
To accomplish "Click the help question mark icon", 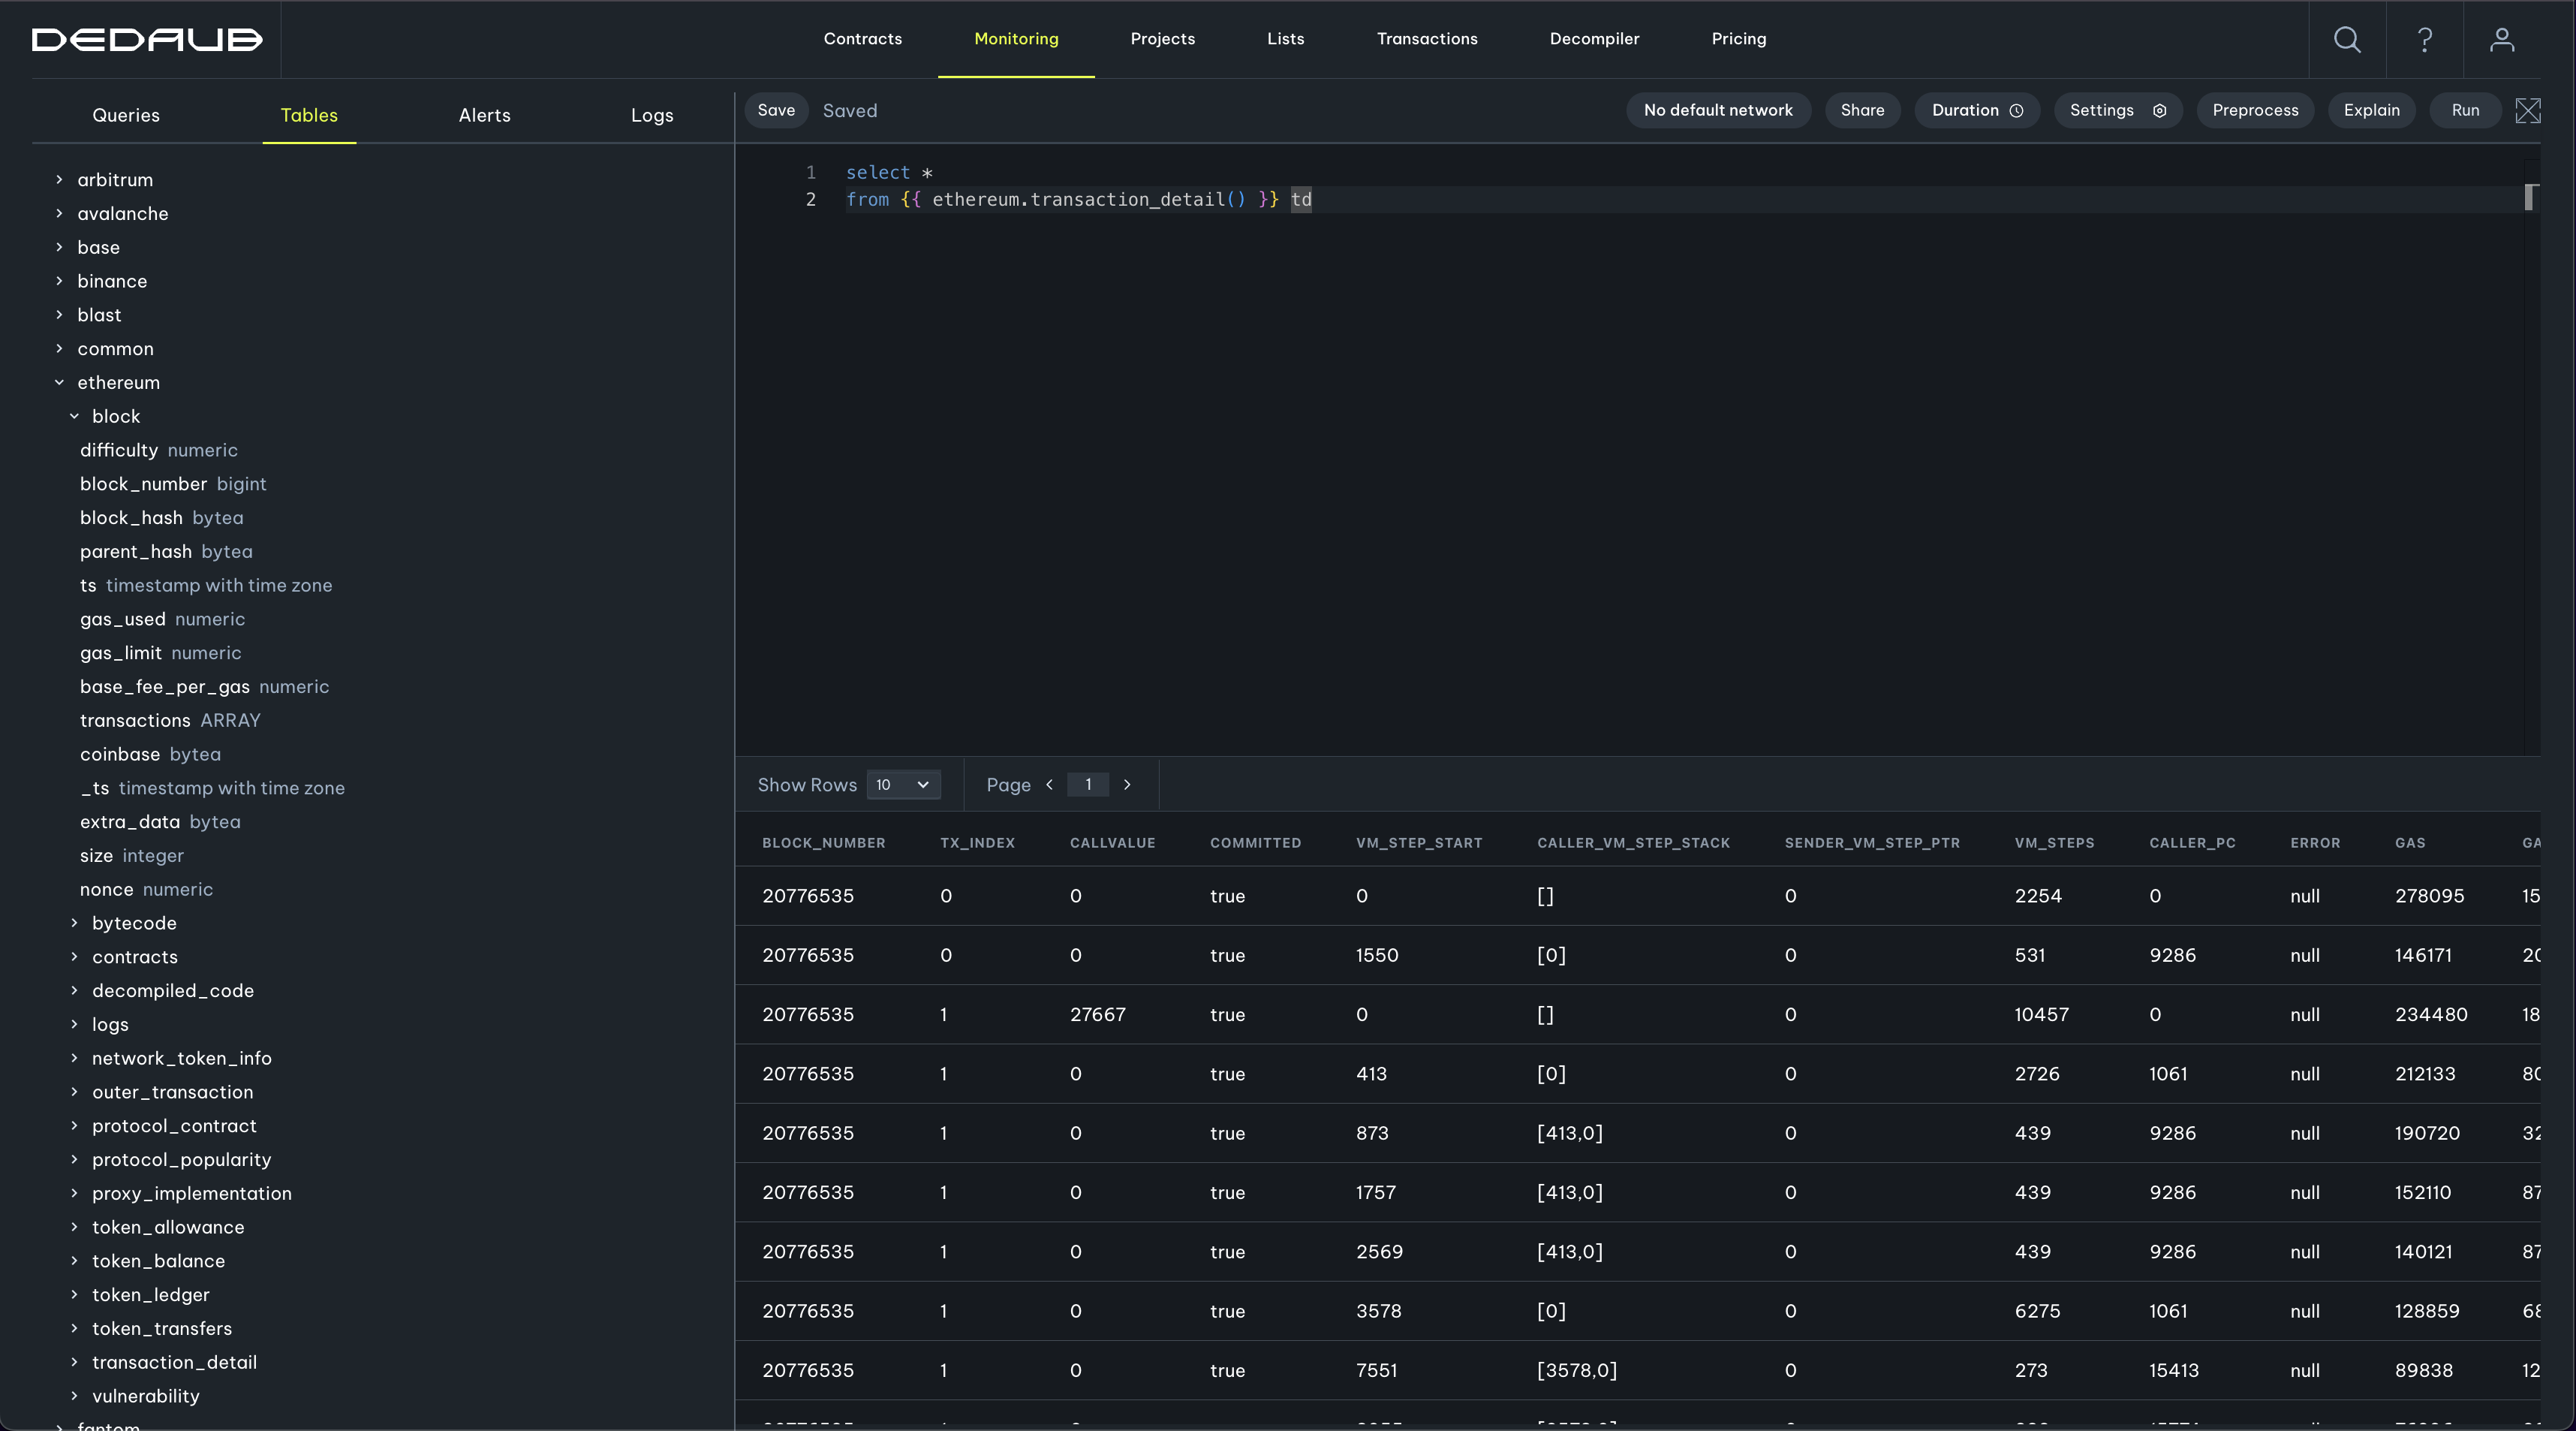I will coord(2424,39).
